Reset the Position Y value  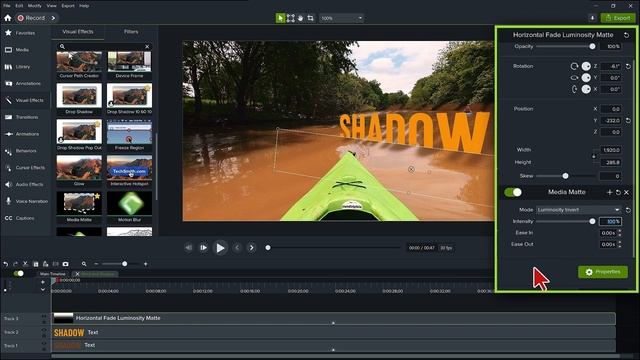pyautogui.click(x=628, y=120)
